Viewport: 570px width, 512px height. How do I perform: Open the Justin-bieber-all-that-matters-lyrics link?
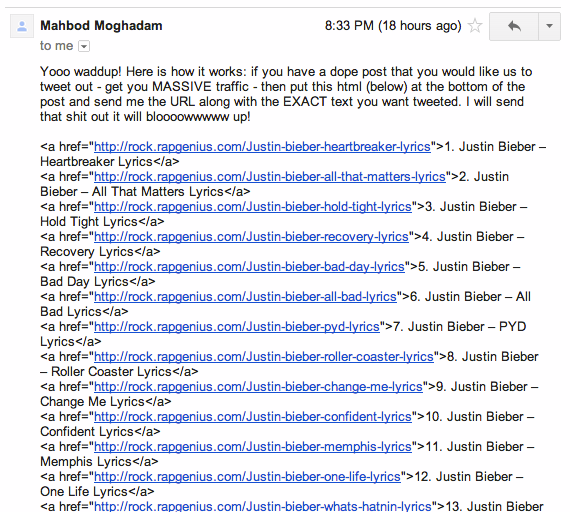[270, 177]
